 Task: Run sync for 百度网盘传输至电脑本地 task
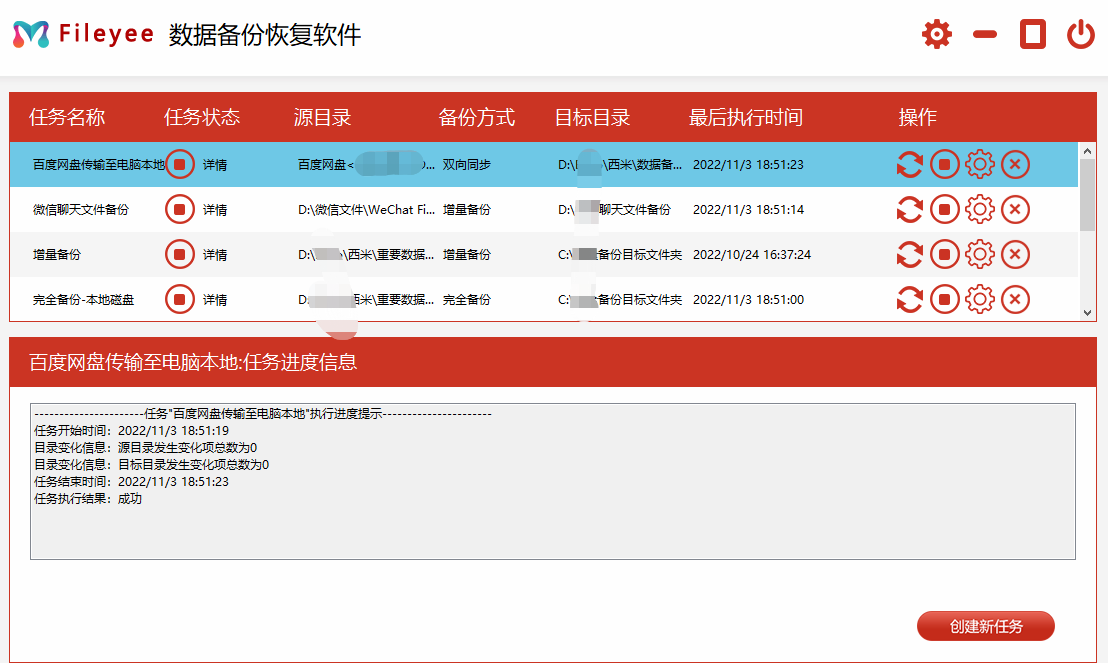[910, 165]
